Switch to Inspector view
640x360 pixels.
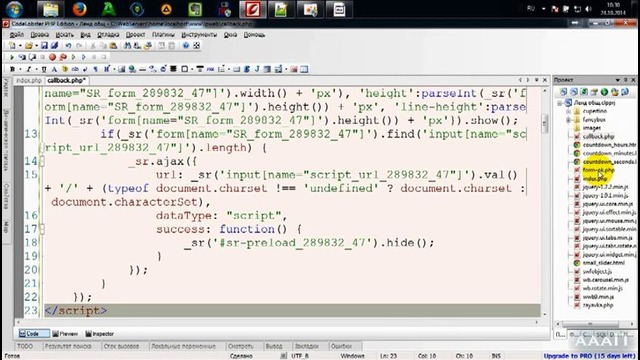99,334
